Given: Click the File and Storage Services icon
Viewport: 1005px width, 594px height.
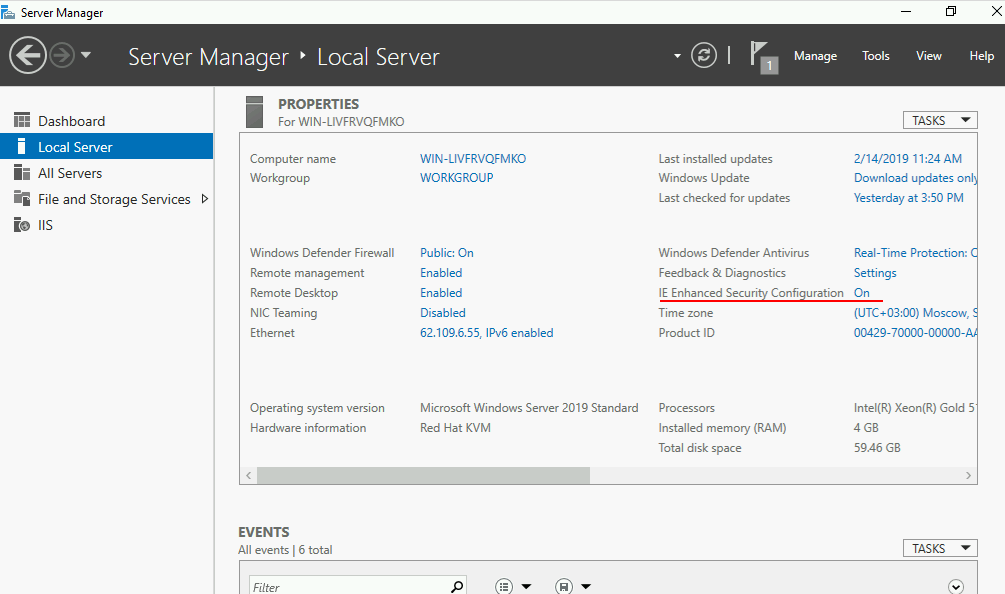Looking at the screenshot, I should [22, 199].
